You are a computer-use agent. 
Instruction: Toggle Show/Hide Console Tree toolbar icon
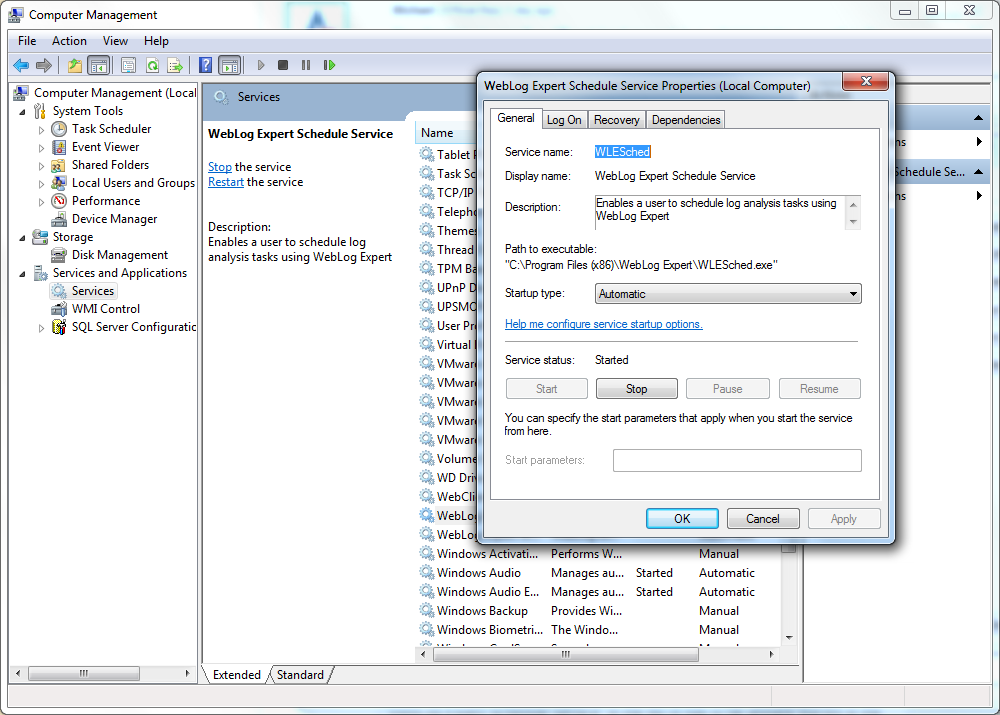98,65
